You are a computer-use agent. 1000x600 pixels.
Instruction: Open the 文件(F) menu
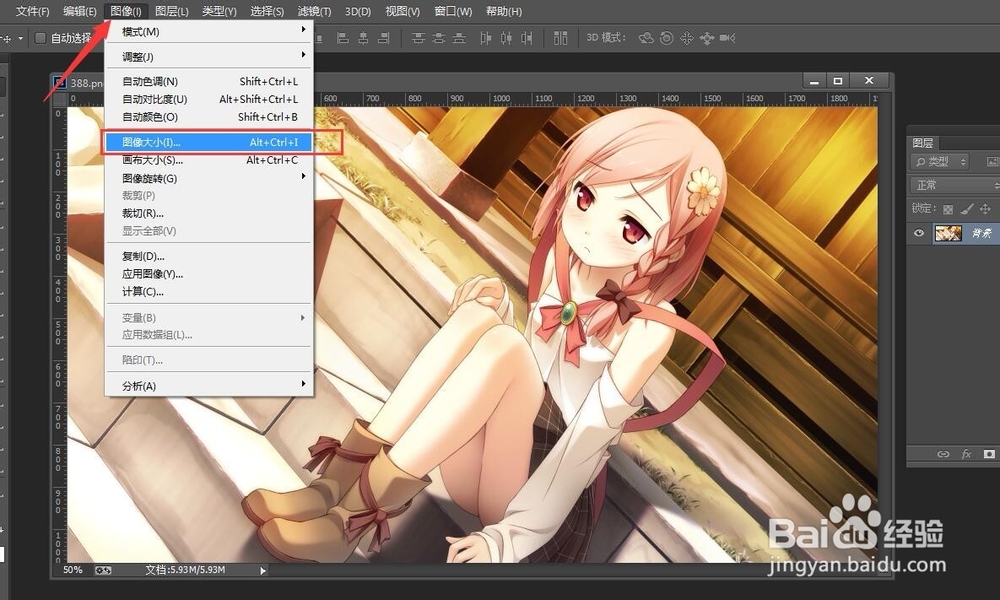[33, 11]
